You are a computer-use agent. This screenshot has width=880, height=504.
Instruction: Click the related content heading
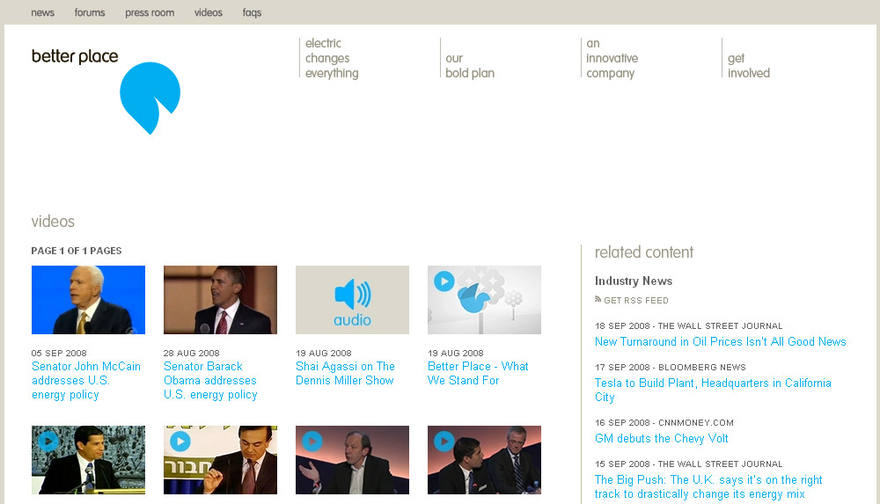click(x=644, y=253)
